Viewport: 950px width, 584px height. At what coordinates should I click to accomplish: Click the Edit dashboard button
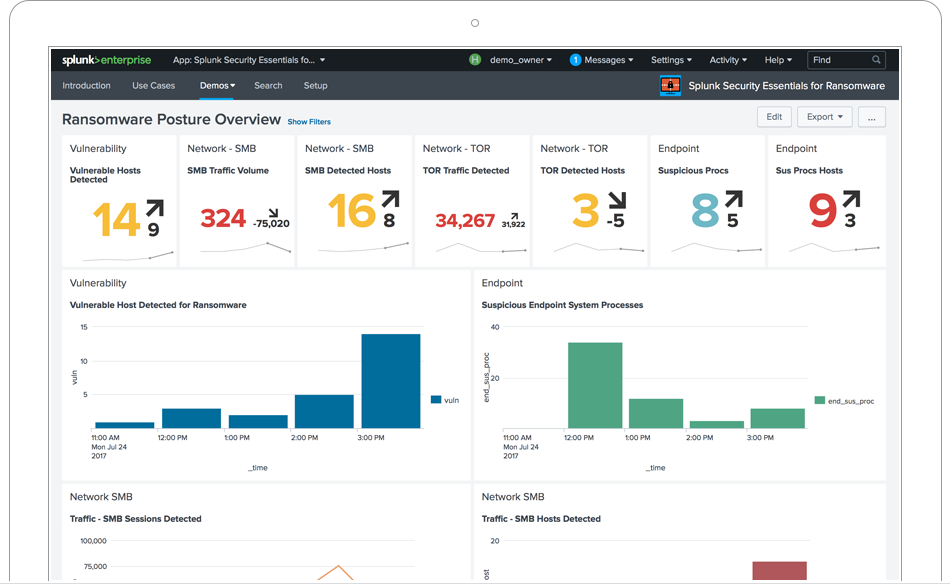pyautogui.click(x=774, y=117)
